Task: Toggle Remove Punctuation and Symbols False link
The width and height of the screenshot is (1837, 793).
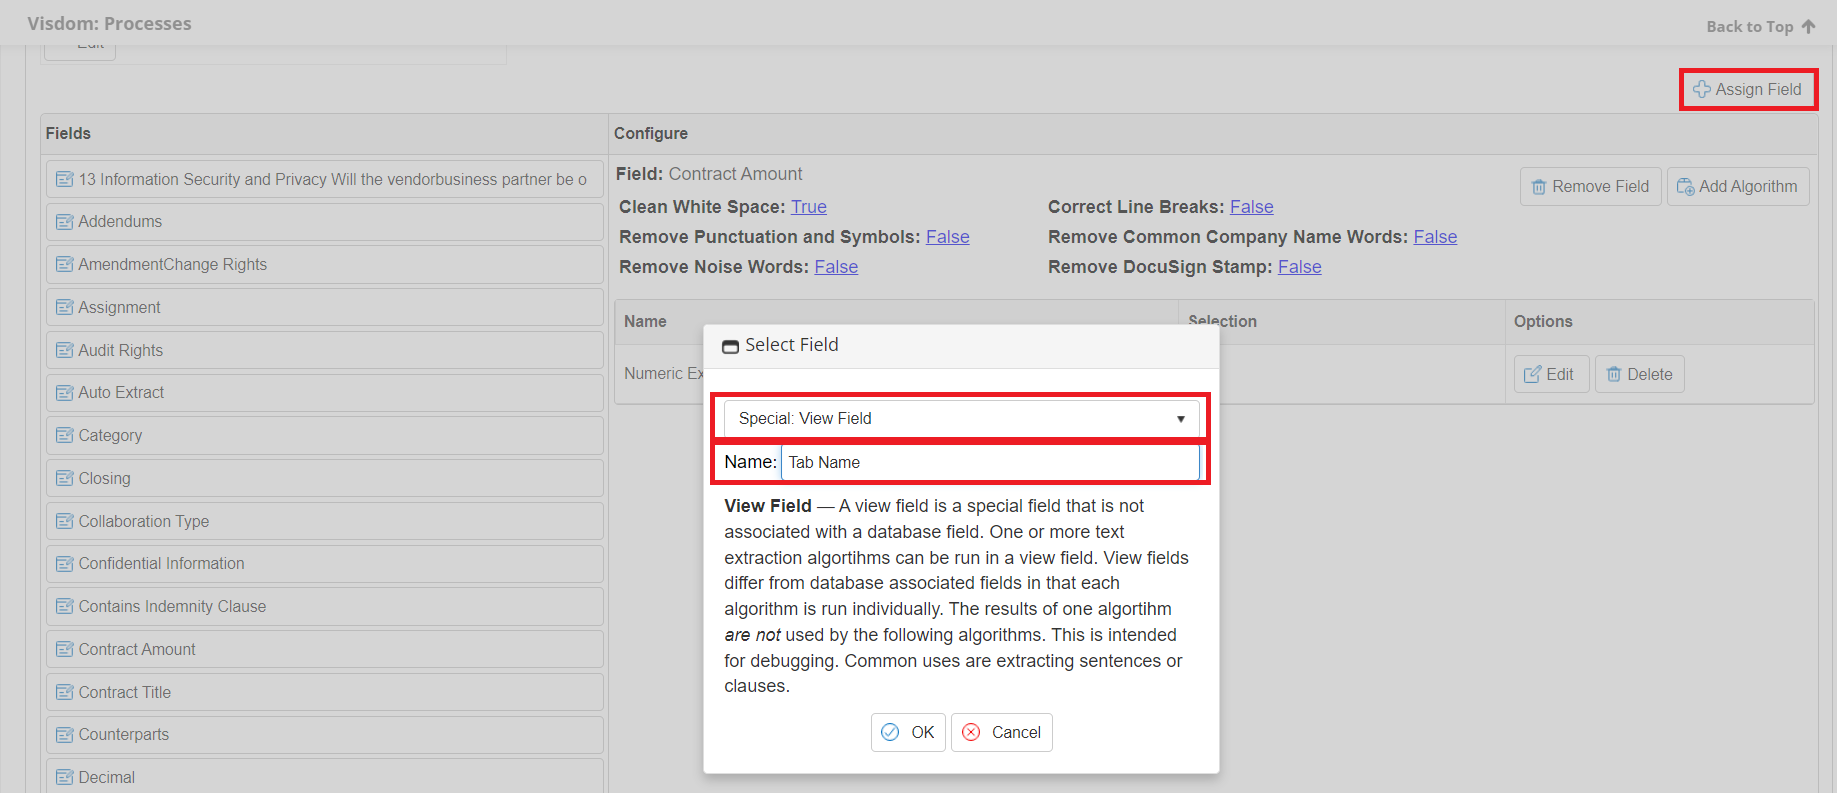Action: 948,237
